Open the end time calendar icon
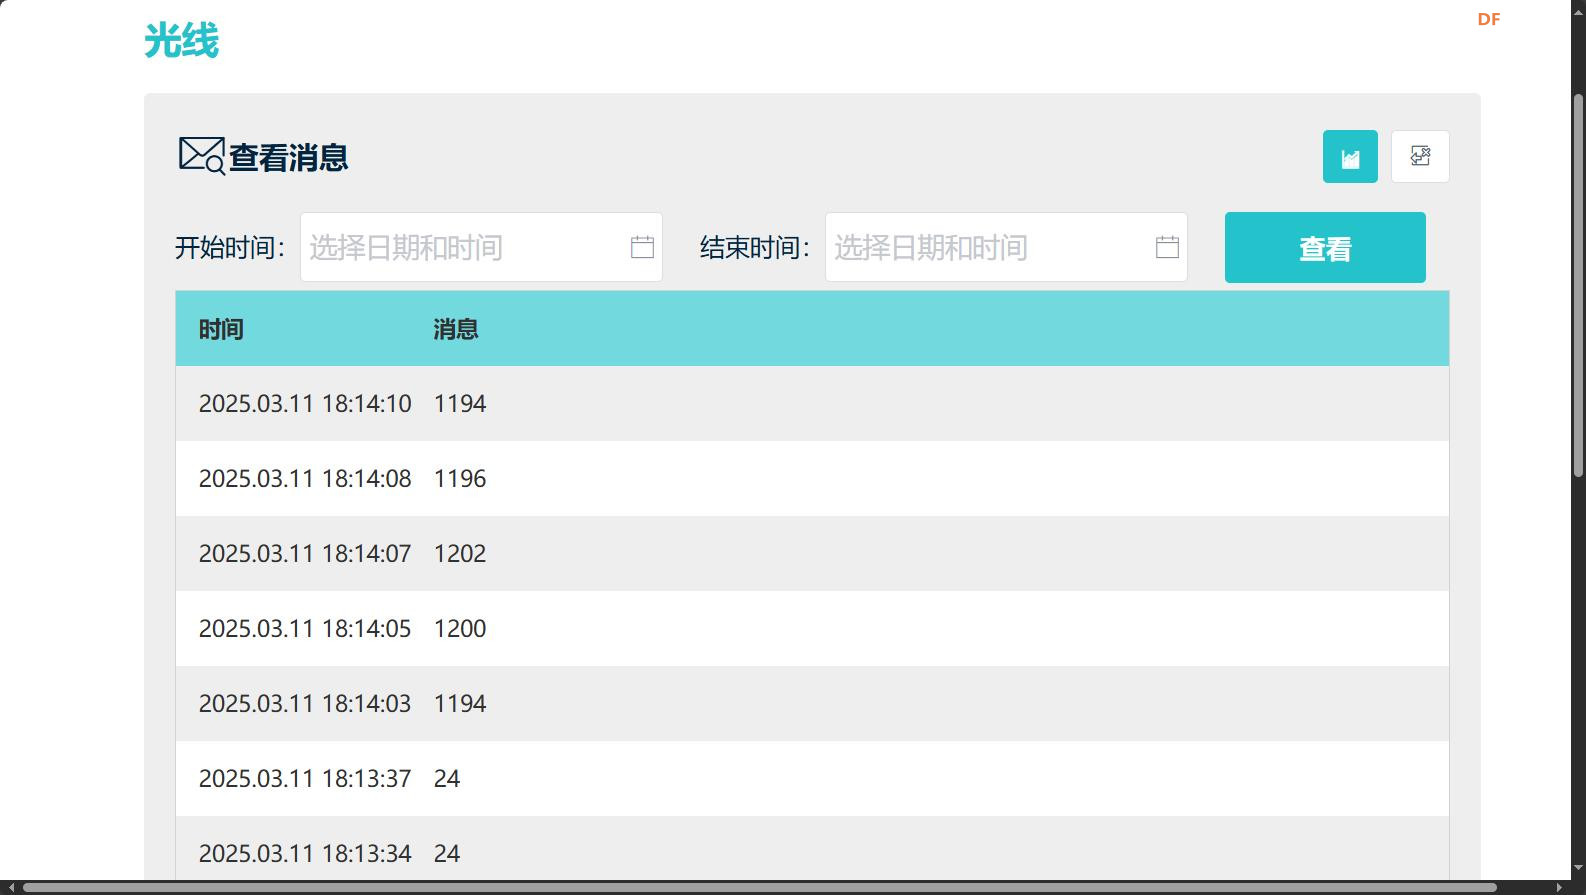 click(x=1167, y=247)
